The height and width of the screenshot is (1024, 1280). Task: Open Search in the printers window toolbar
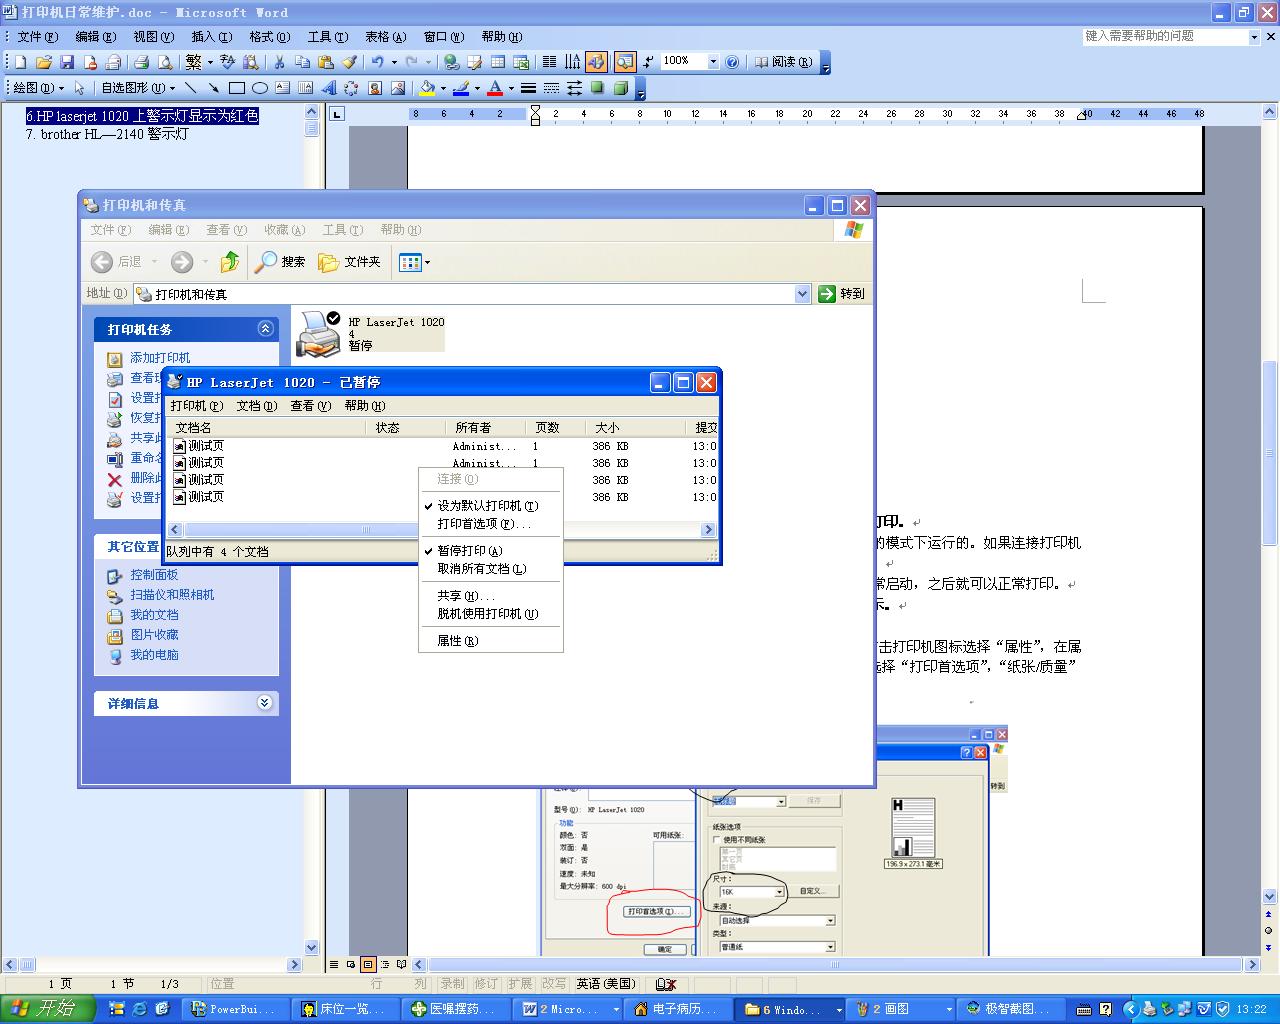pyautogui.click(x=281, y=262)
